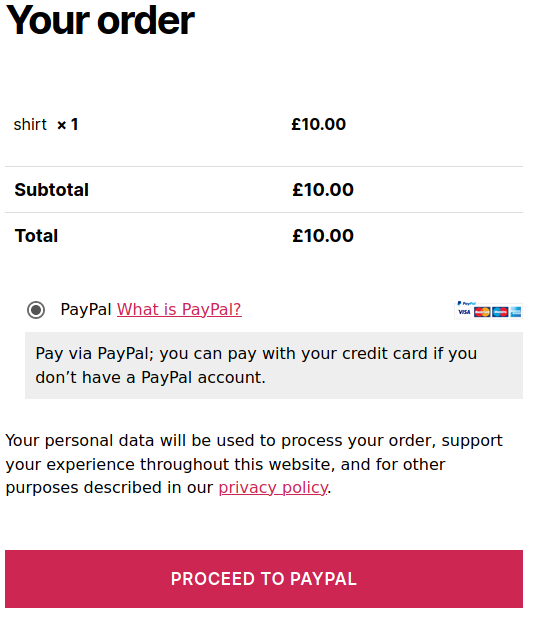542x622 pixels.
Task: Click the Subtotal label
Action: tap(52, 190)
